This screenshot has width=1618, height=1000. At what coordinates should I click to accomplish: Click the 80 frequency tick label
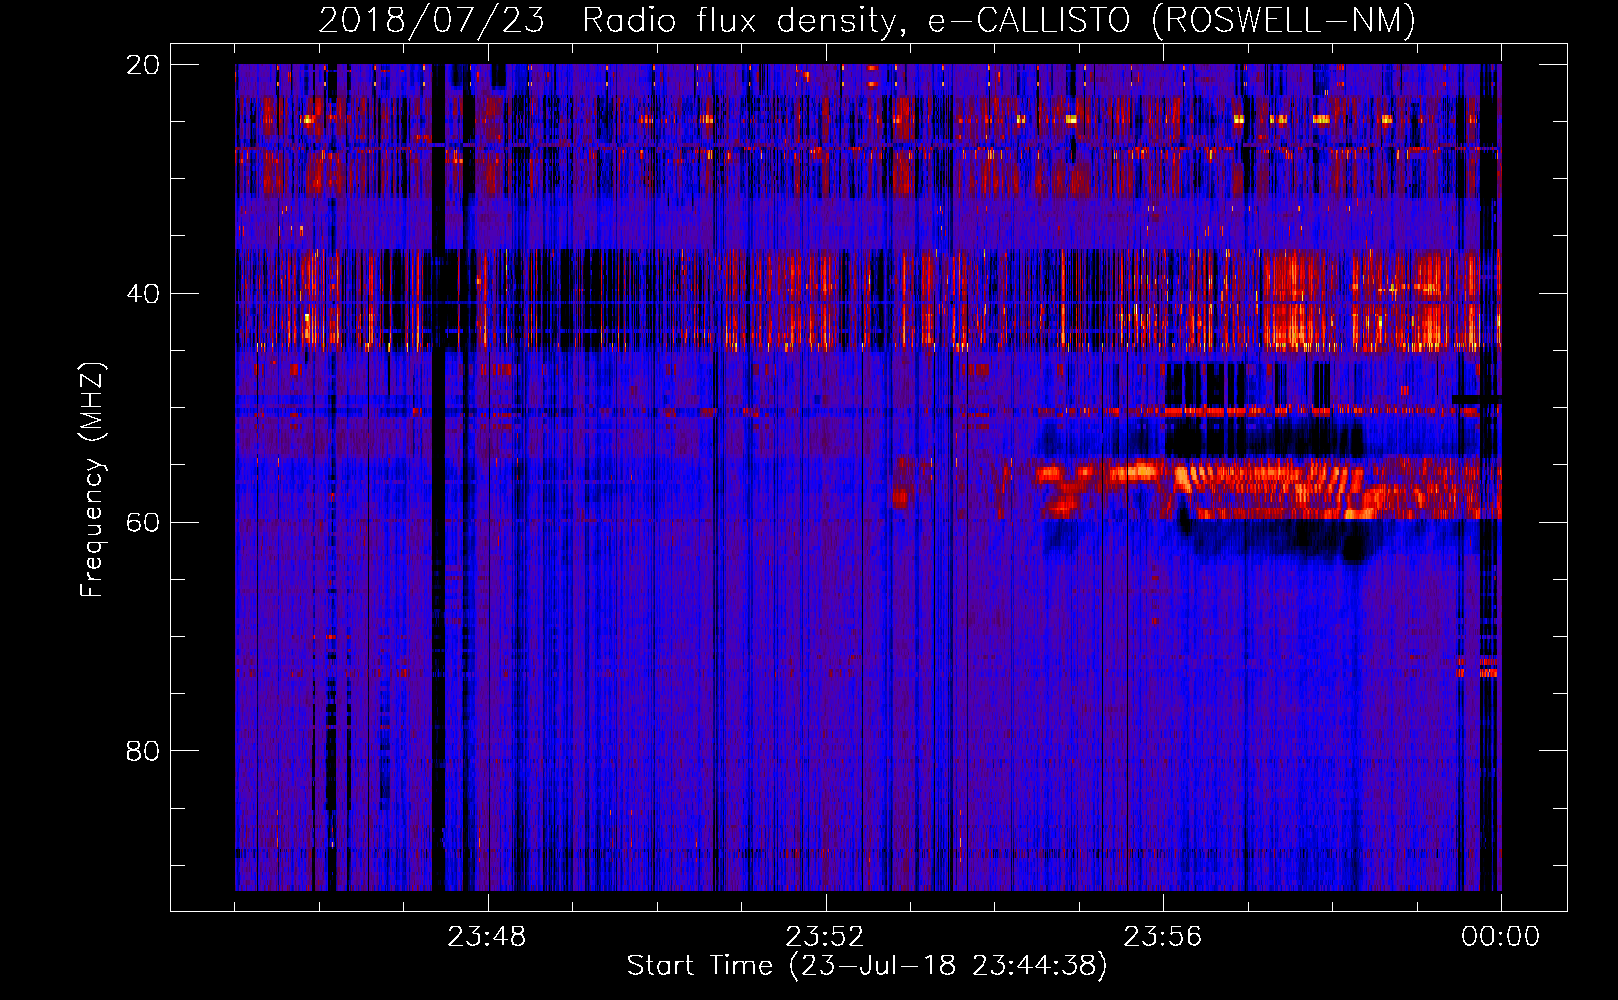click(143, 751)
